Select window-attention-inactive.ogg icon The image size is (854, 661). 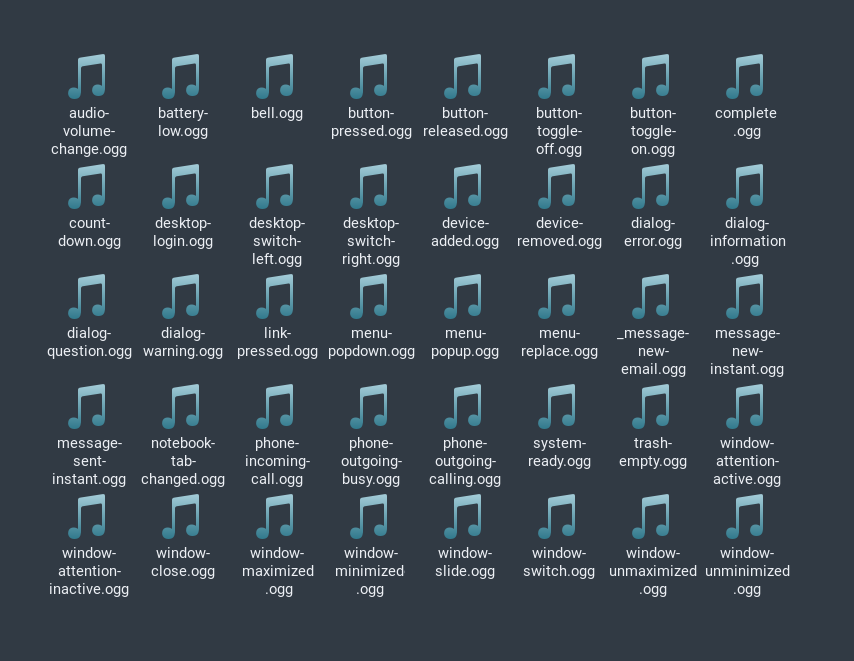tap(87, 516)
